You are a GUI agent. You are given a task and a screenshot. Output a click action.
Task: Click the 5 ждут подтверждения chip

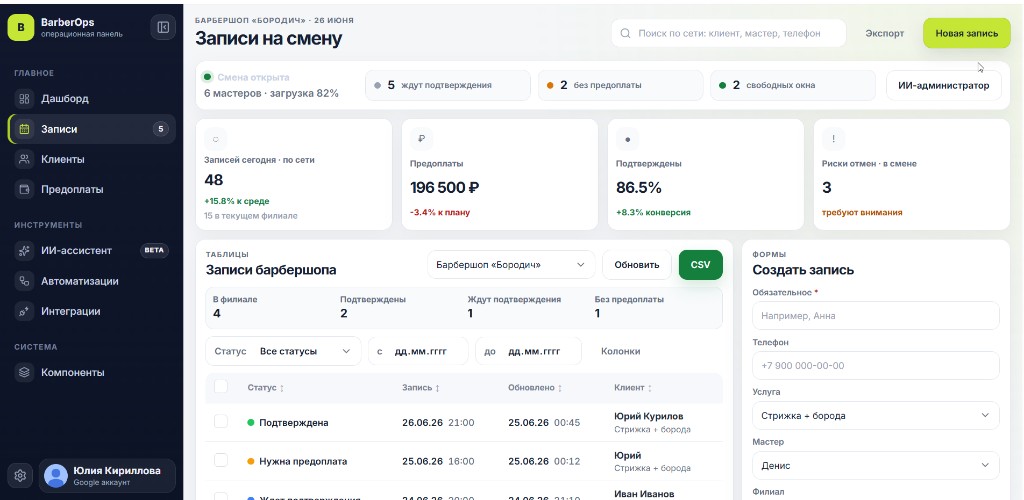[448, 86]
